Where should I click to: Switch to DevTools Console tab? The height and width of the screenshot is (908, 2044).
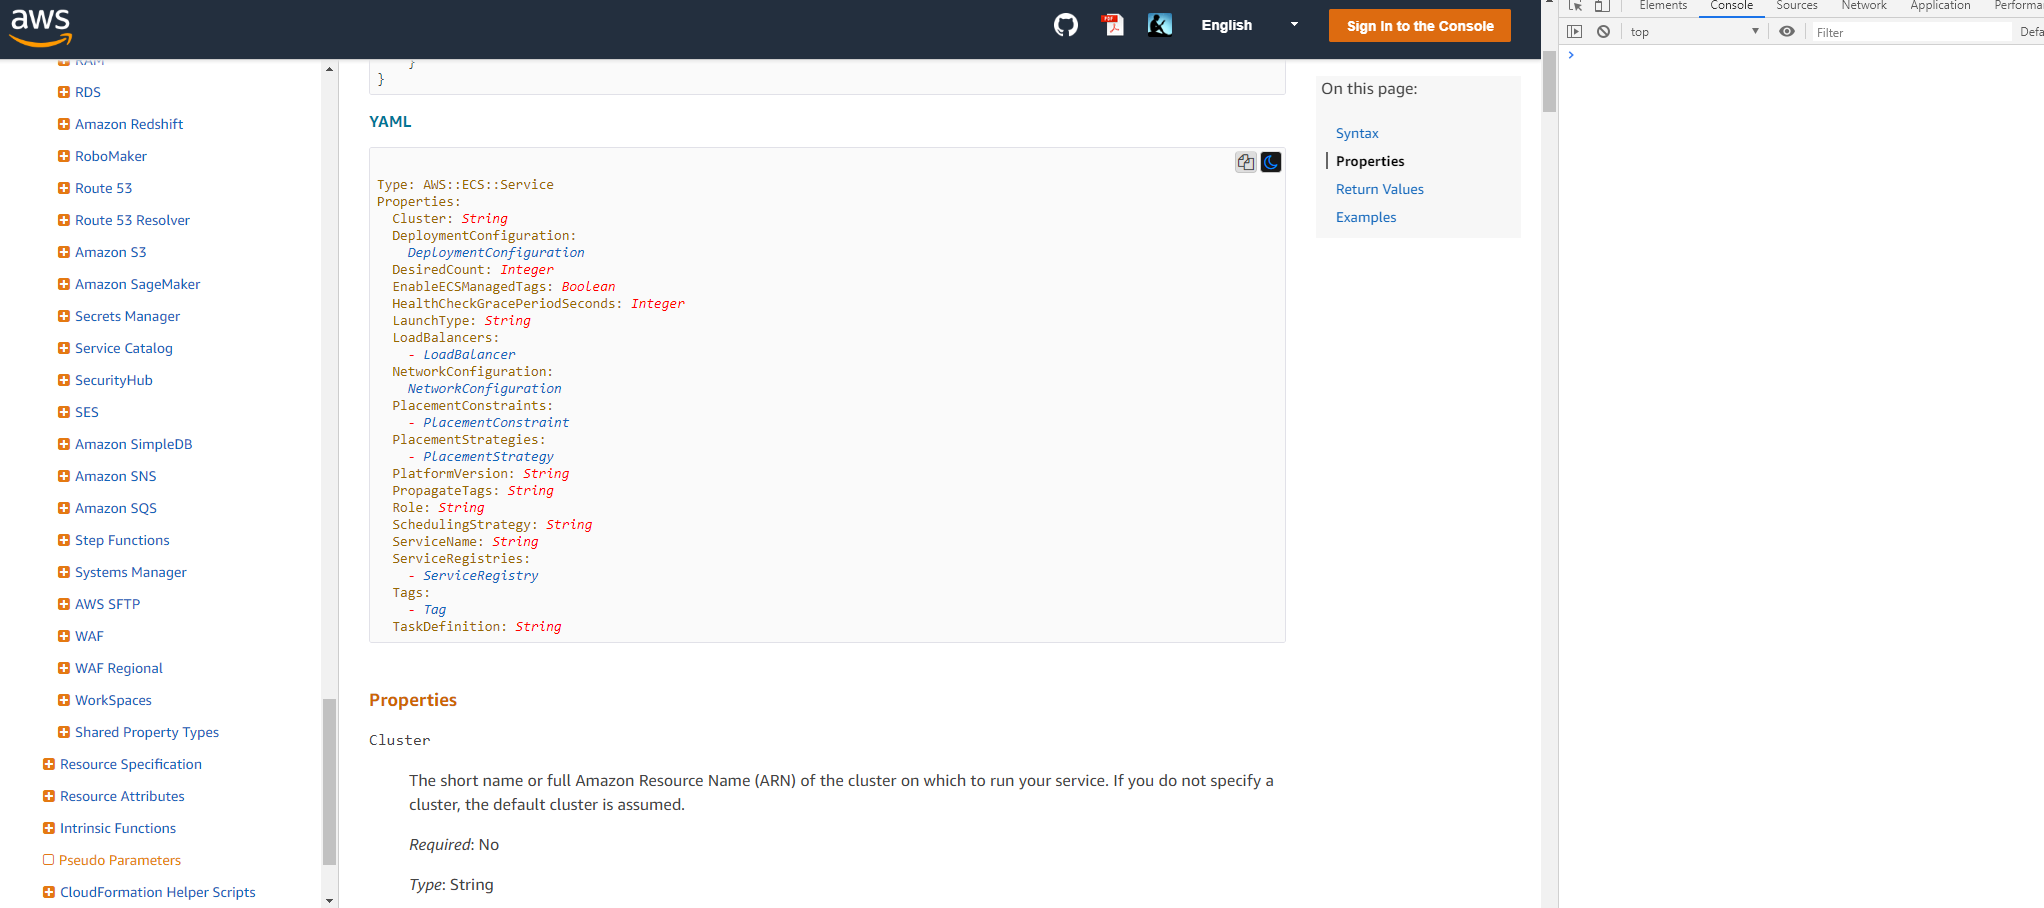(1731, 6)
